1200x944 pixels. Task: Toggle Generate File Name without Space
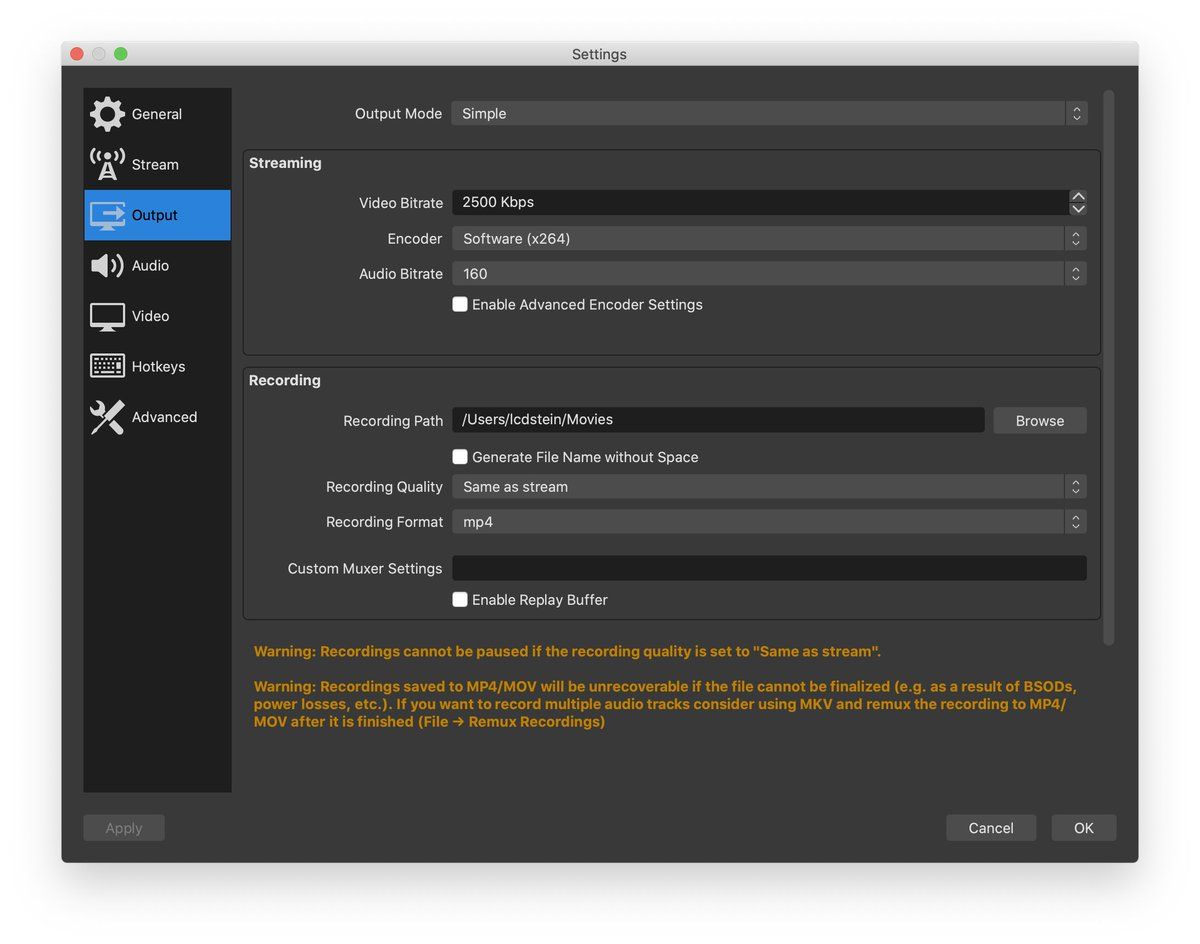(x=460, y=457)
